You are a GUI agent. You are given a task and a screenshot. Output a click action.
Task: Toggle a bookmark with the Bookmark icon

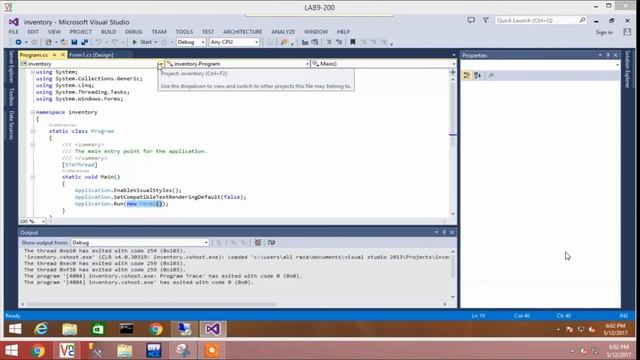353,42
